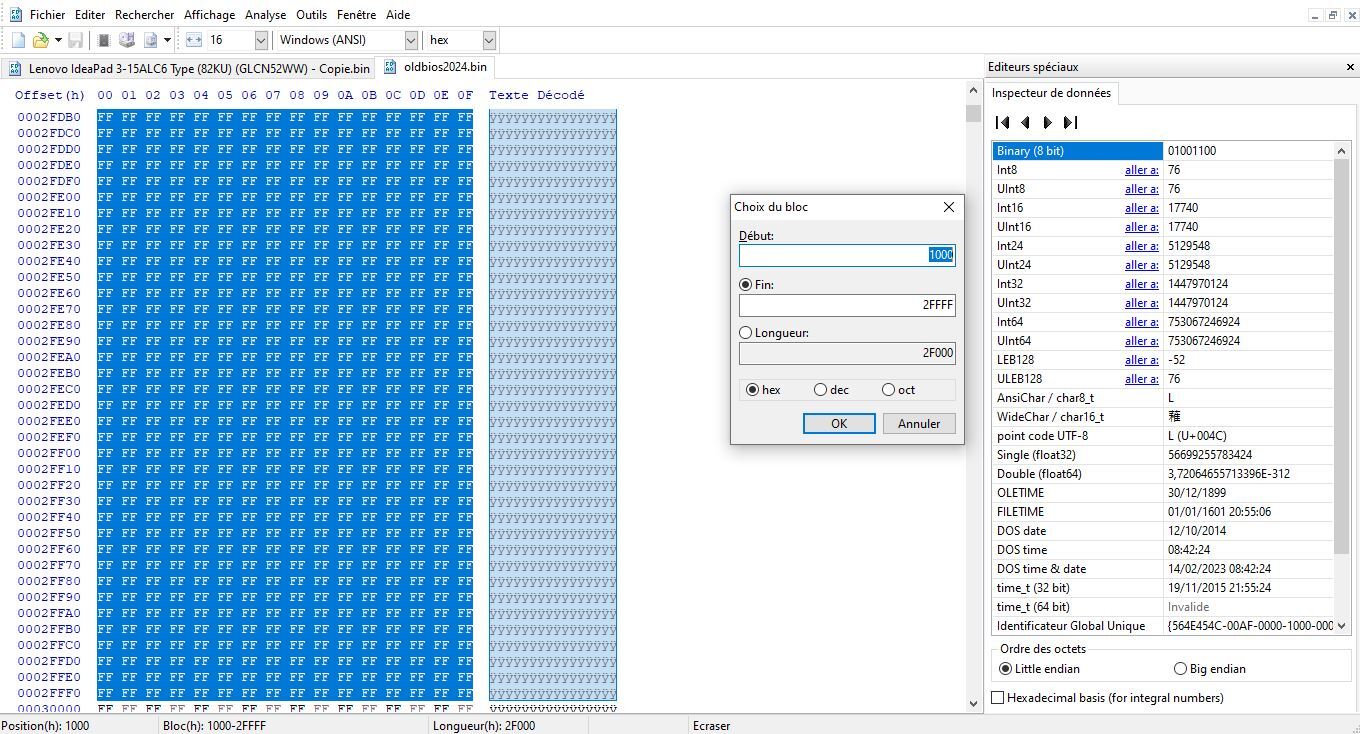Viewport: 1360px width, 734px height.
Task: Expand the bytes per row dropdown
Action: (261, 40)
